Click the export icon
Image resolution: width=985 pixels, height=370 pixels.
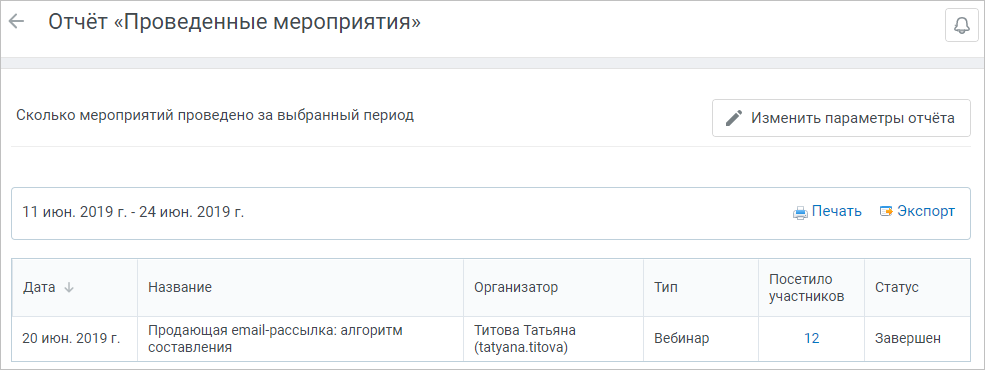(886, 212)
